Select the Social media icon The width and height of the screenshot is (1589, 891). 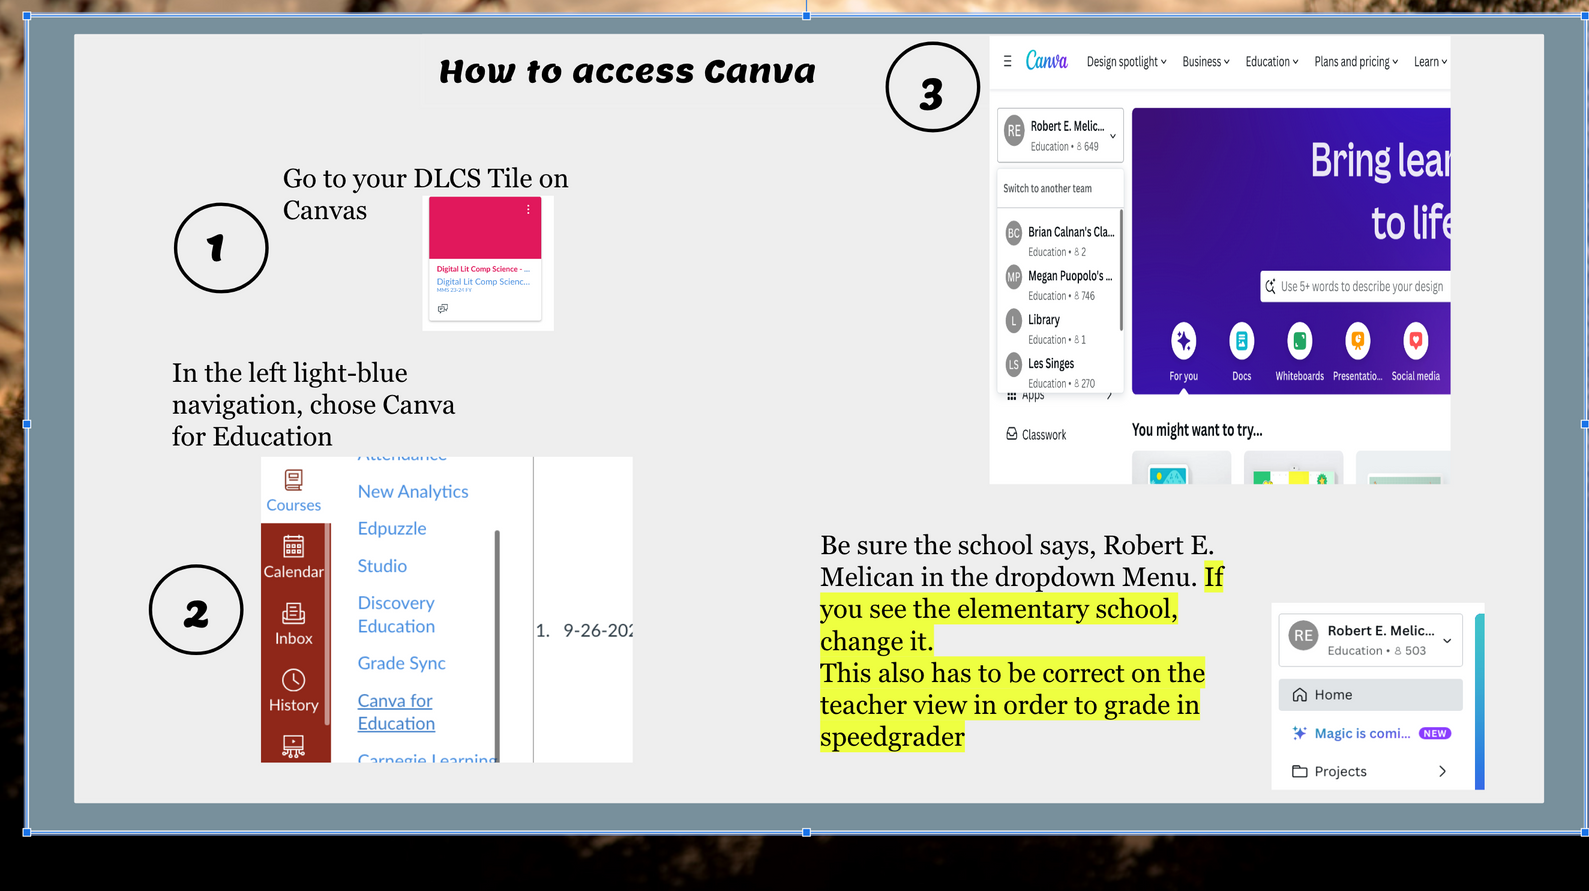(1416, 341)
